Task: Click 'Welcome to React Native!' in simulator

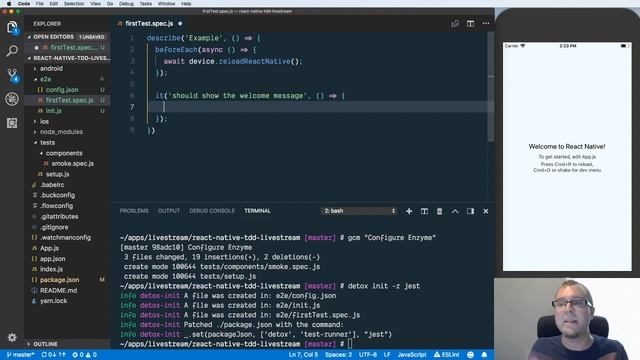Action: click(x=567, y=147)
